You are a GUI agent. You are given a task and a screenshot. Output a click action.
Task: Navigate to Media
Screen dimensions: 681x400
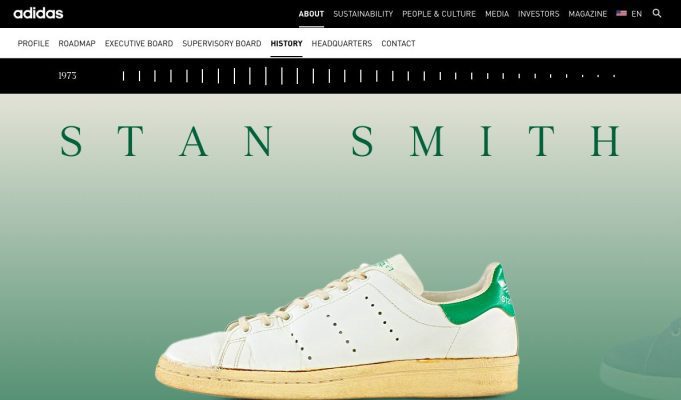point(497,14)
